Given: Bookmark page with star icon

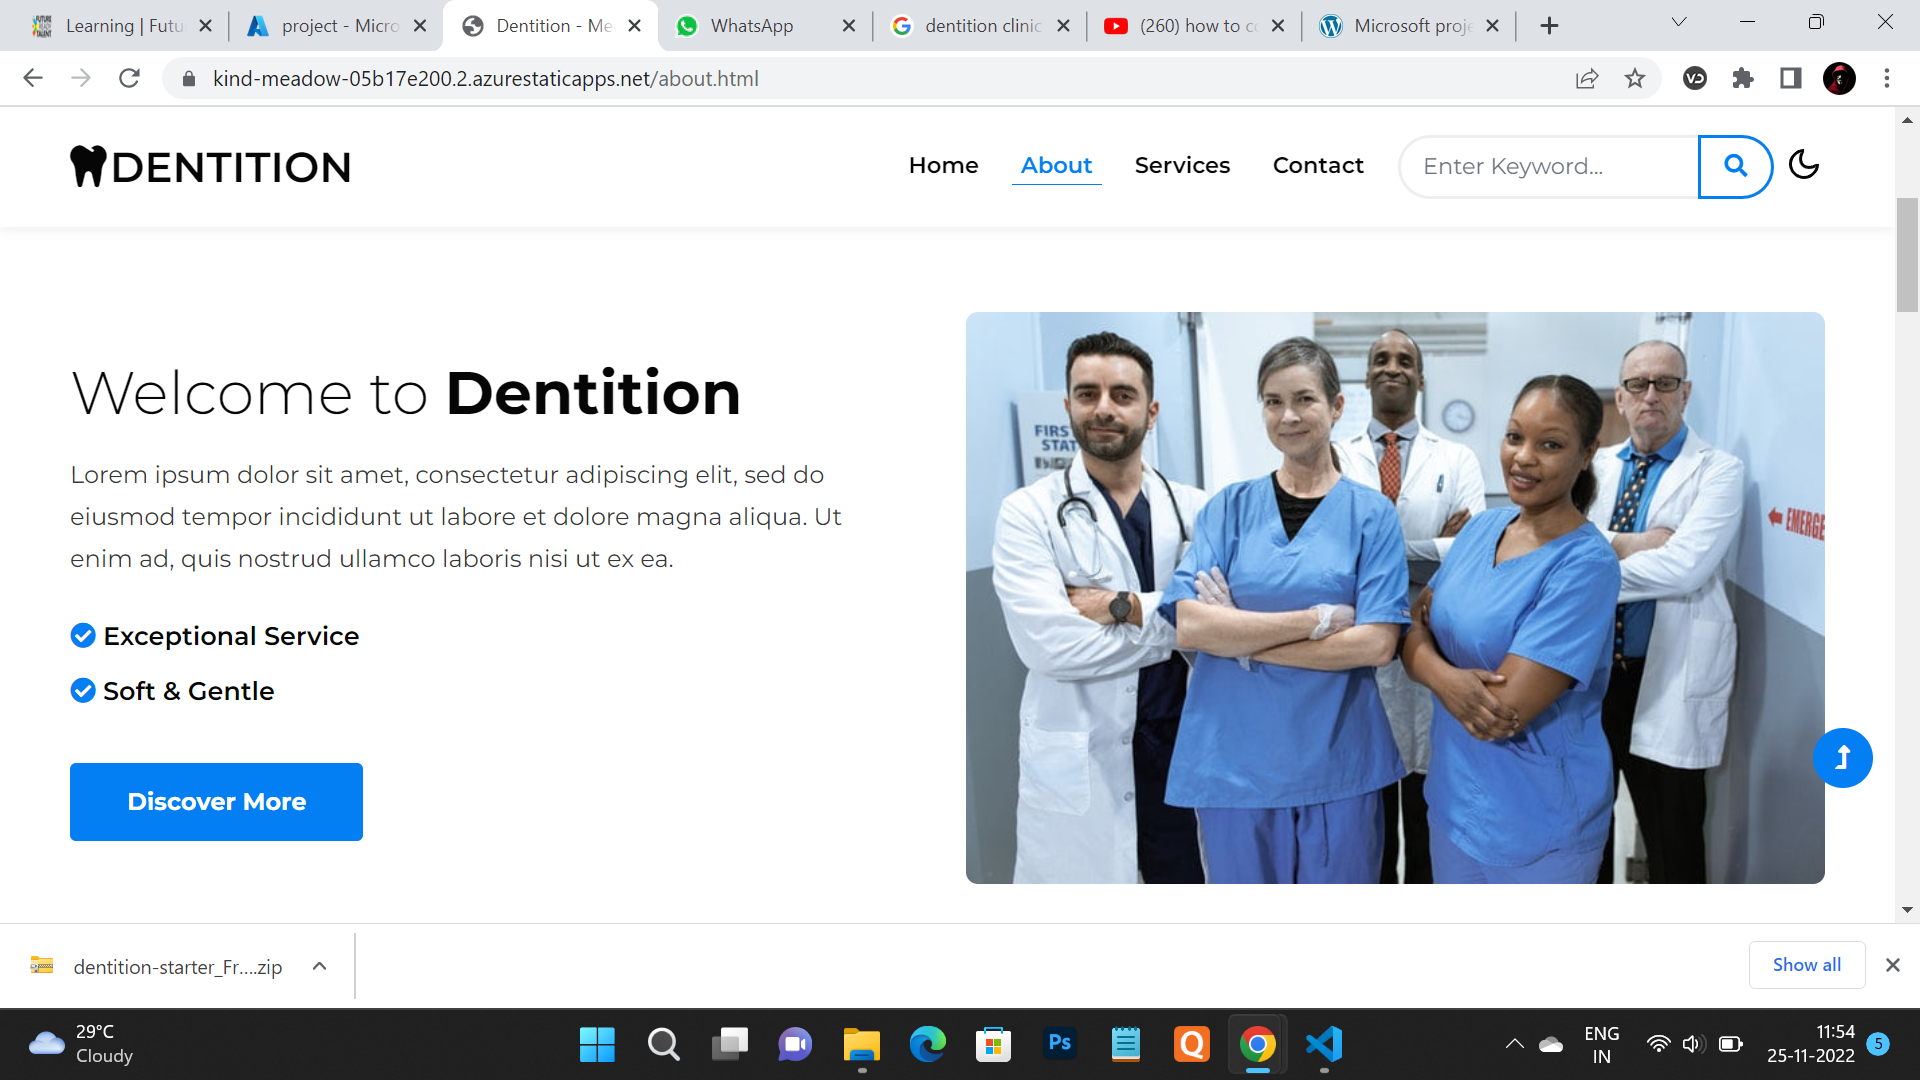Looking at the screenshot, I should coord(1634,78).
